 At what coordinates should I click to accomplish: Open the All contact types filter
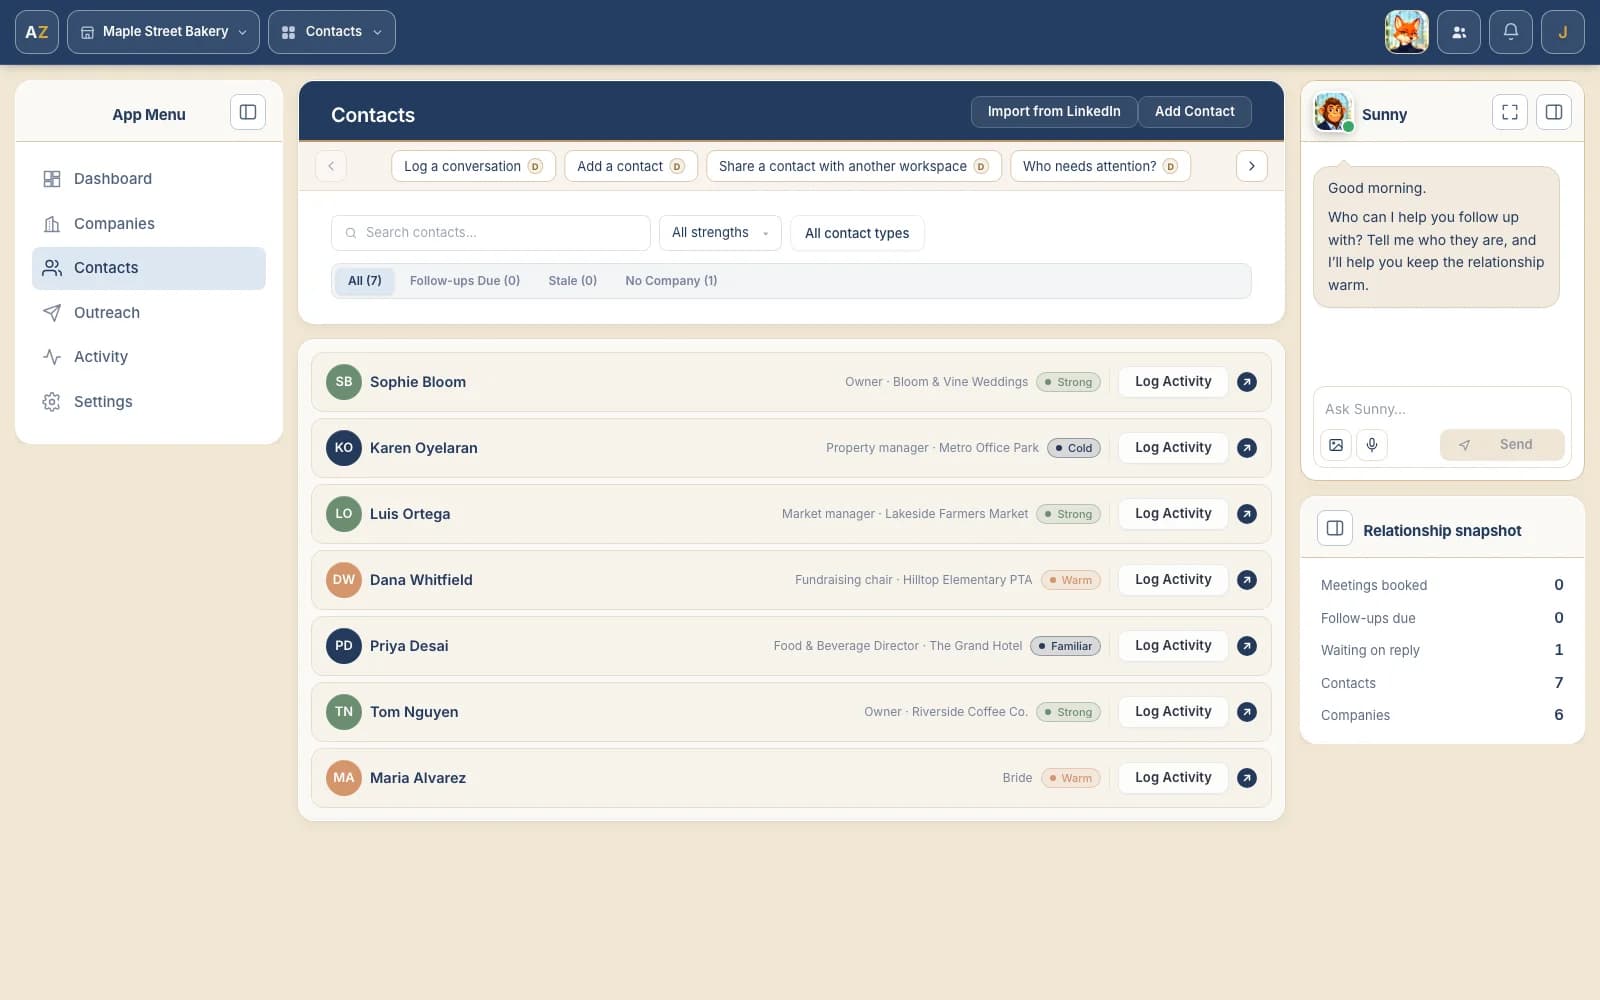pos(857,233)
